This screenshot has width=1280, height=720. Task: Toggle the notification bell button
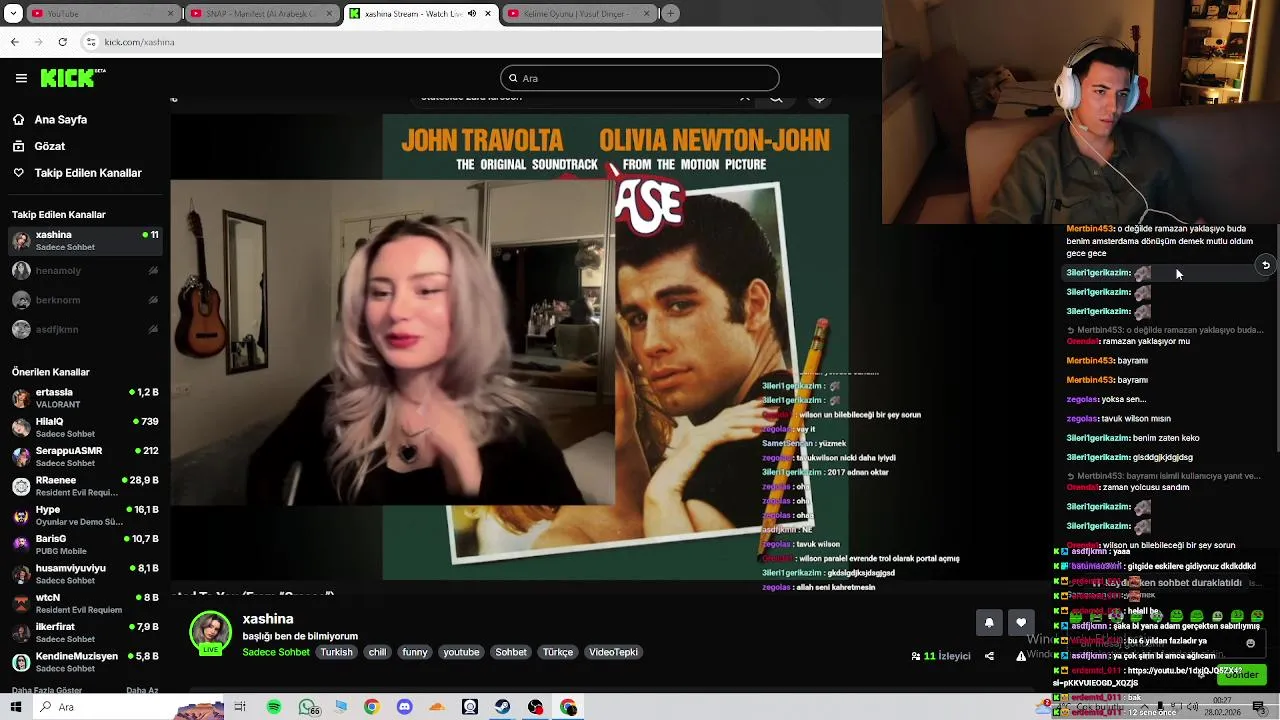pos(989,622)
